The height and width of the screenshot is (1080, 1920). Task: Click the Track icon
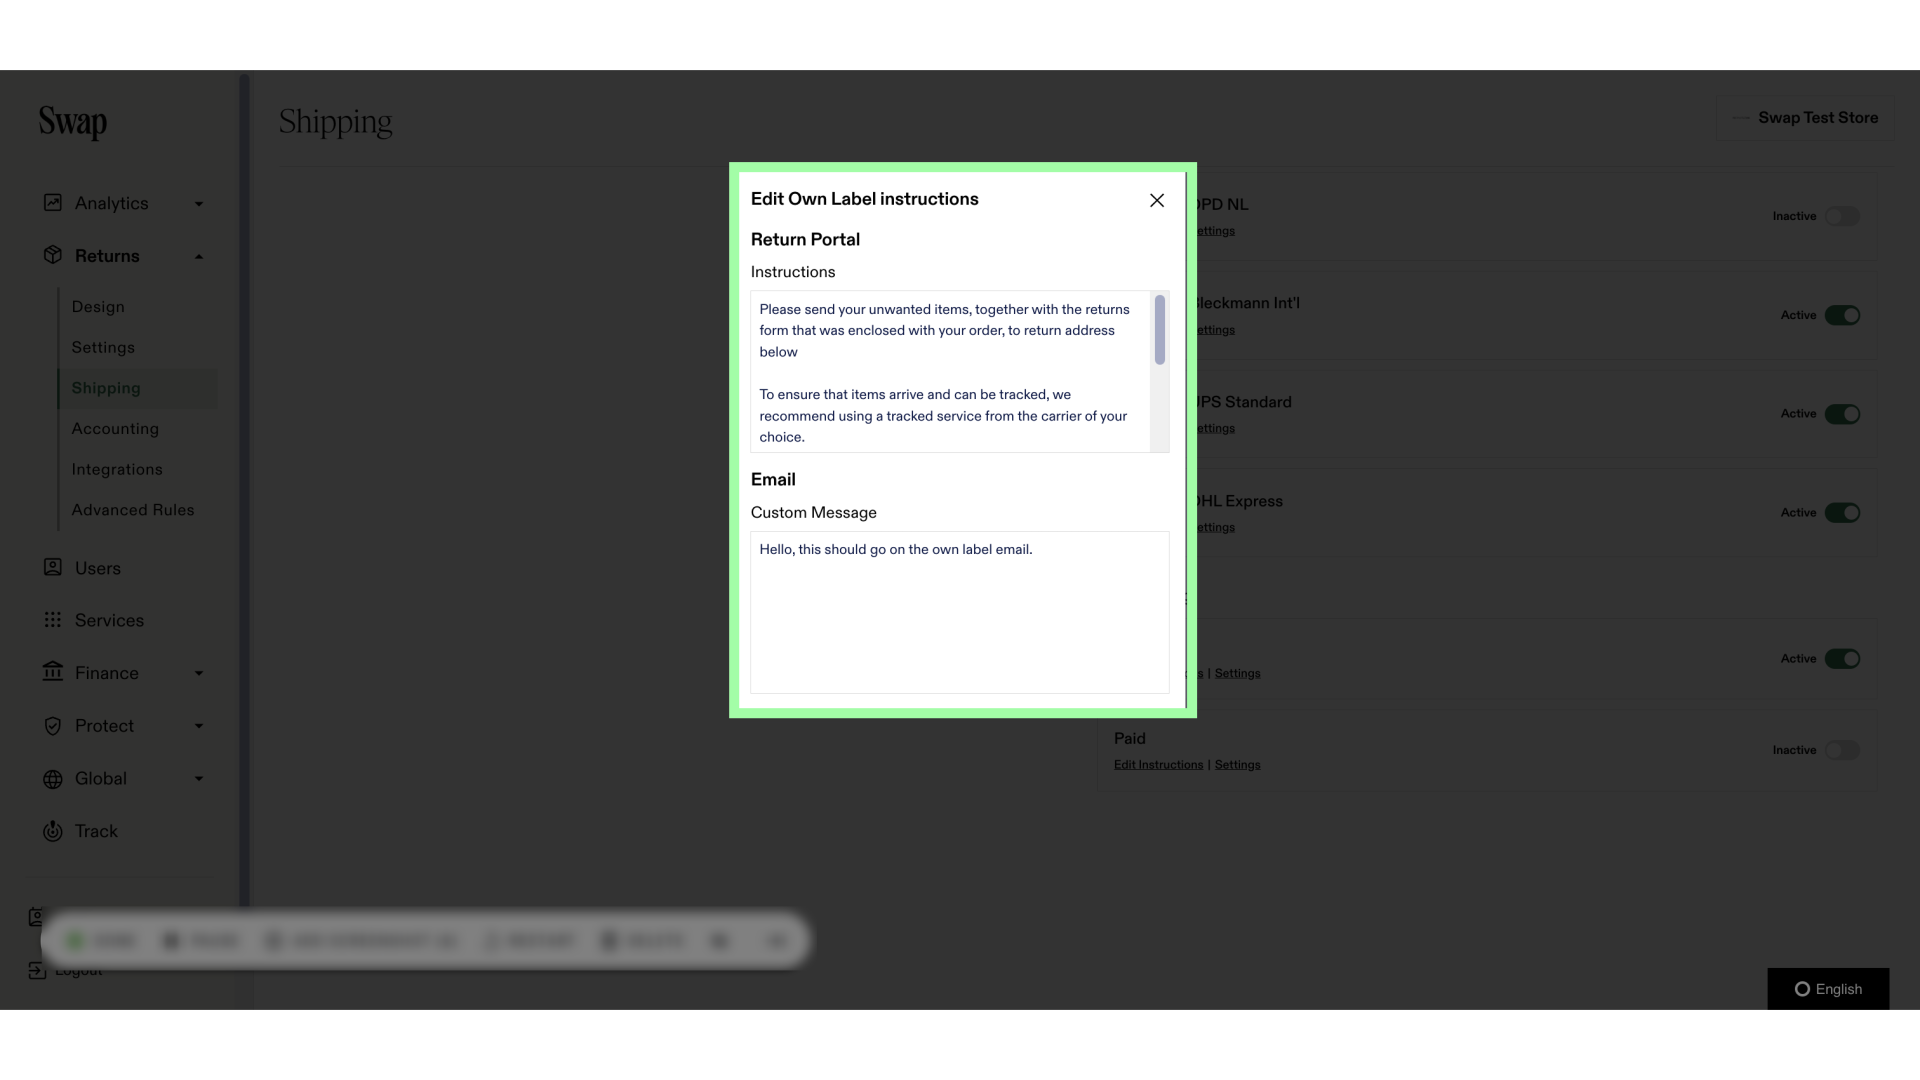[53, 831]
